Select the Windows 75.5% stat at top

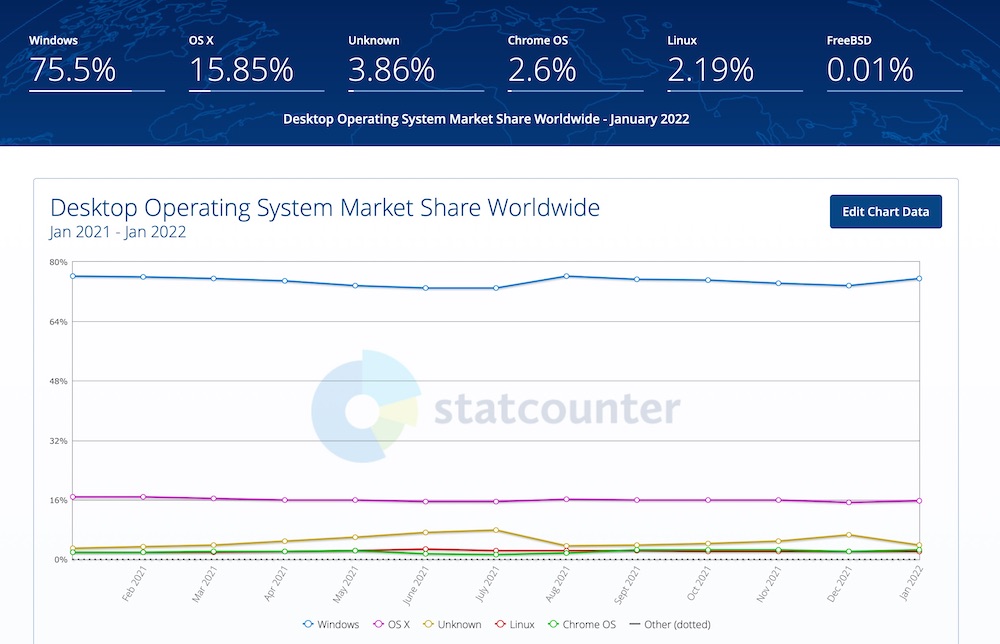[96, 62]
